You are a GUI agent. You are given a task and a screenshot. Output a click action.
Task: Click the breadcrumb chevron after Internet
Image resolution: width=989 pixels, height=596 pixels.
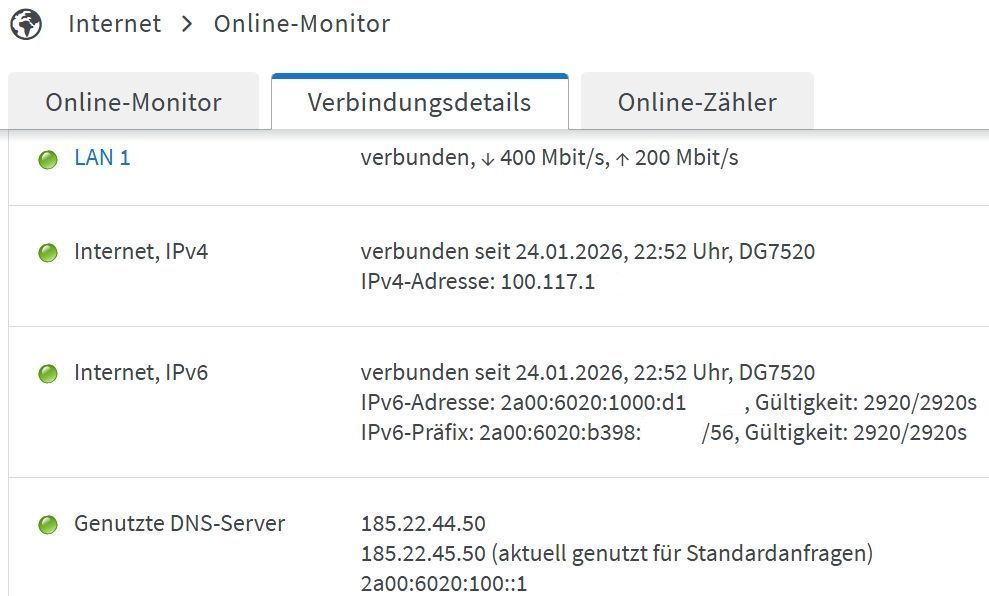(x=187, y=25)
